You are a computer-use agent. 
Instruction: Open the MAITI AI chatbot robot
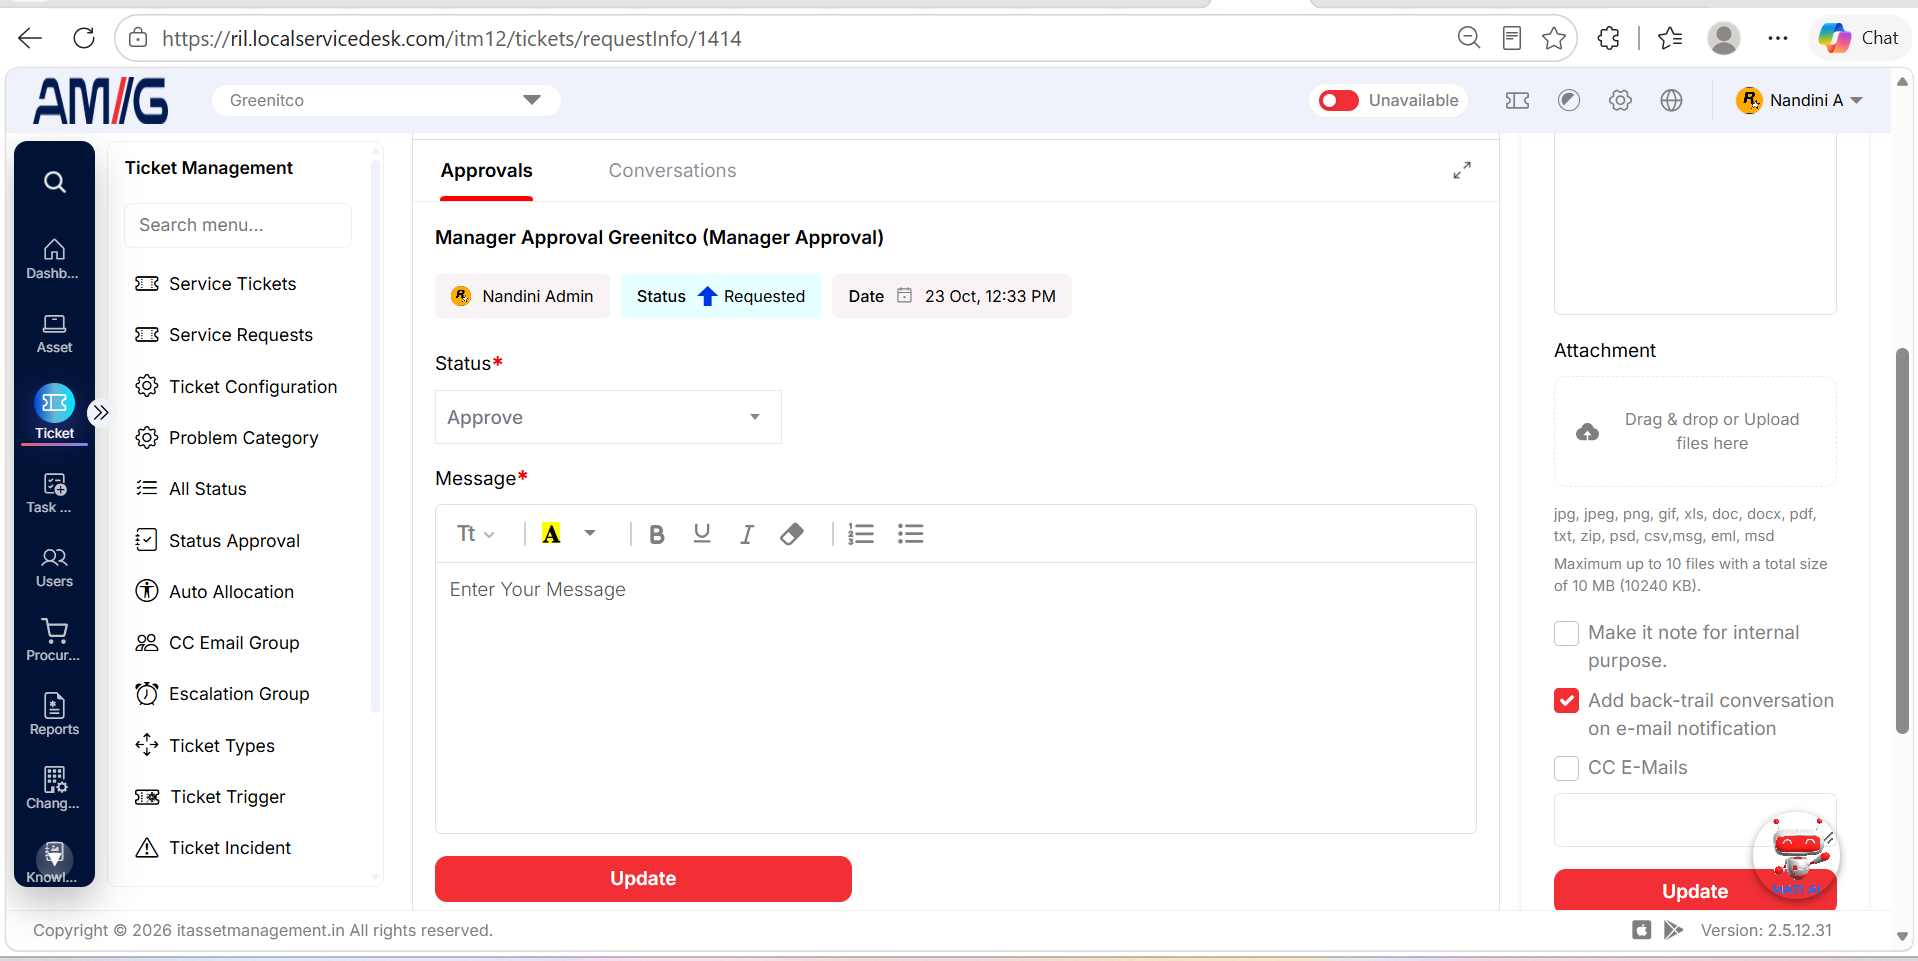[x=1797, y=855]
